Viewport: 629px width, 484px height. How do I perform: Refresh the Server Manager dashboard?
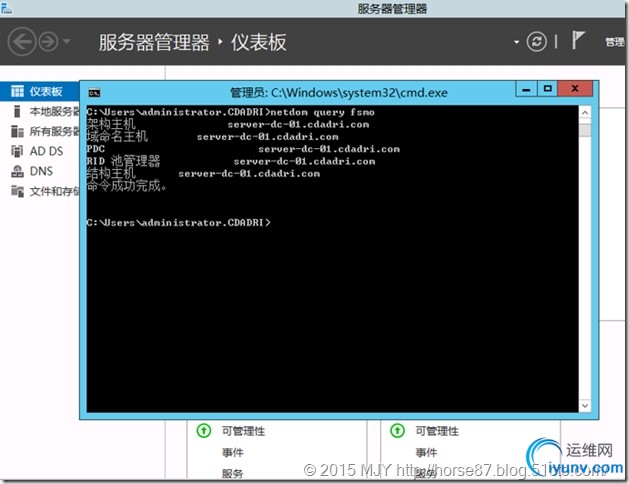536,42
